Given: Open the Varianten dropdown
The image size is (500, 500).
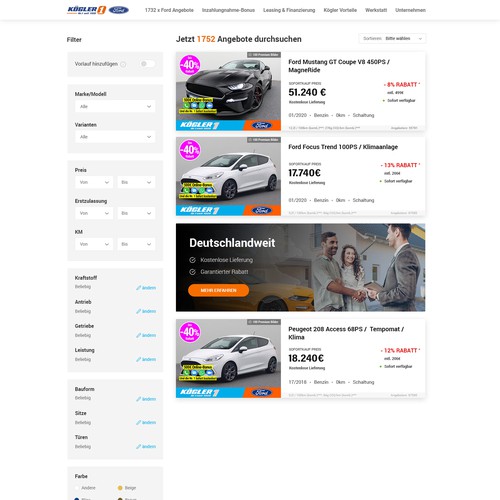Looking at the screenshot, I should pyautogui.click(x=115, y=137).
